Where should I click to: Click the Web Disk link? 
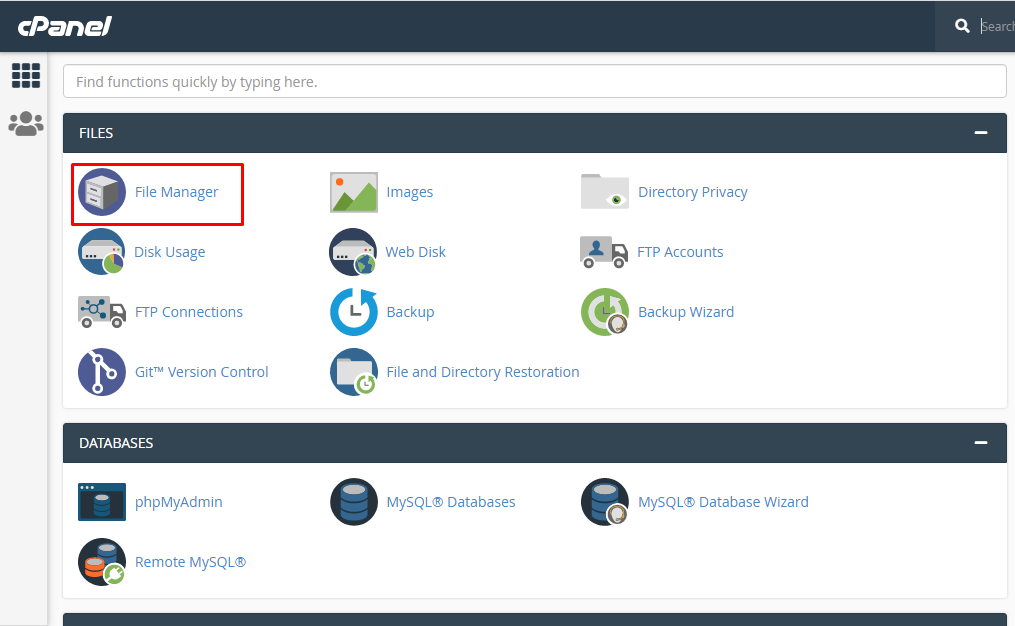pos(416,252)
